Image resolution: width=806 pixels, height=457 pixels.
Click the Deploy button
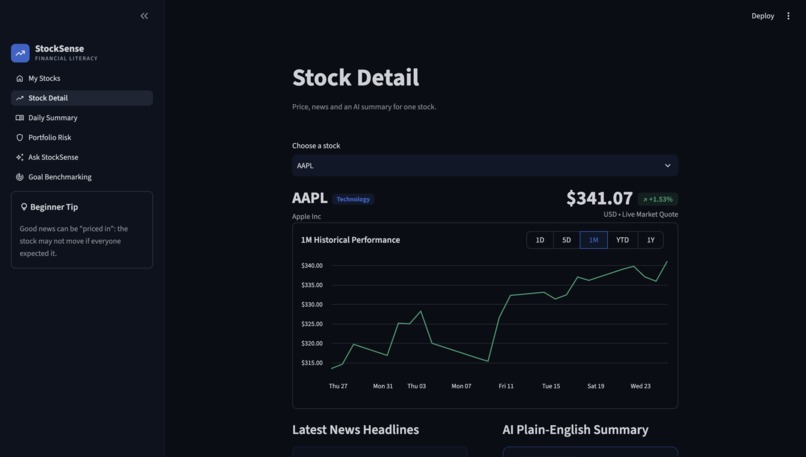[x=762, y=16]
